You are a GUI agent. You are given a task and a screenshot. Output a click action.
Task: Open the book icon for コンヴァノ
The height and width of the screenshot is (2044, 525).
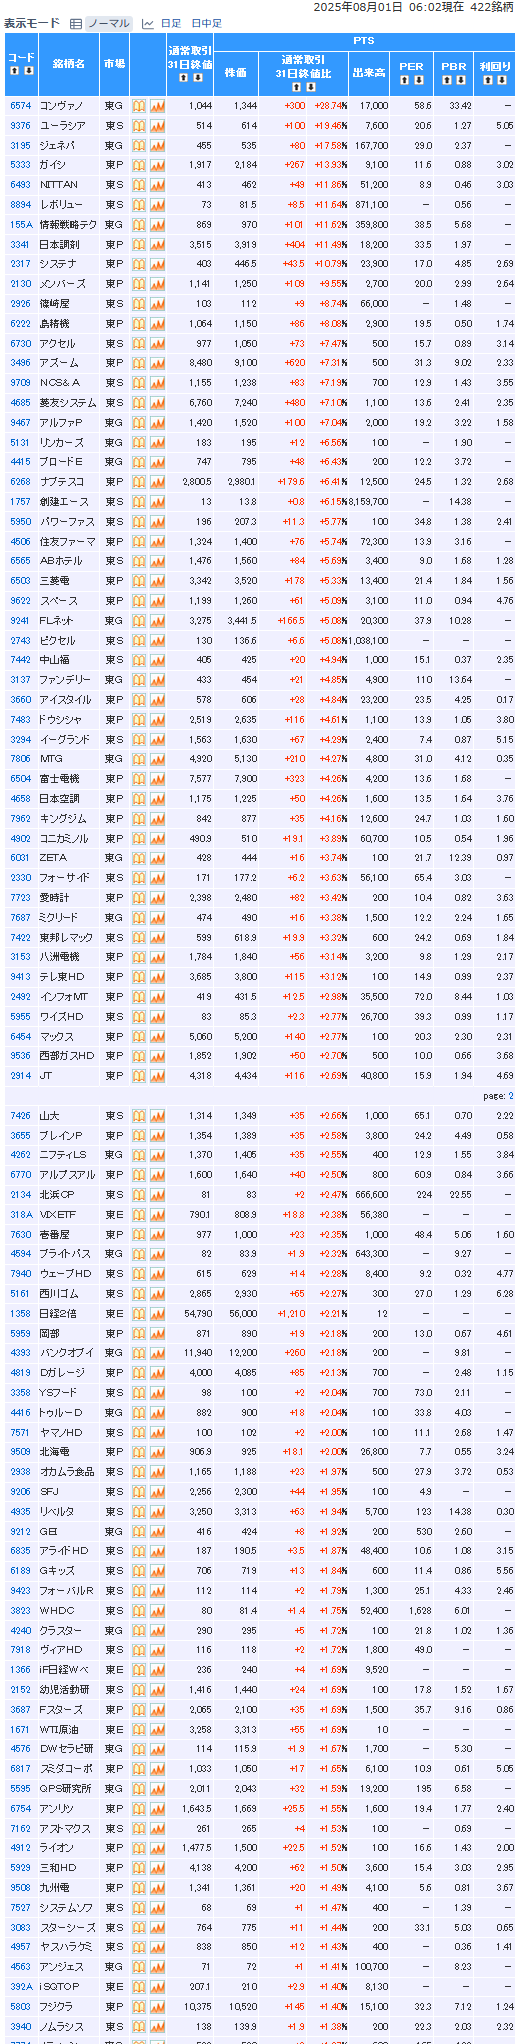point(139,105)
